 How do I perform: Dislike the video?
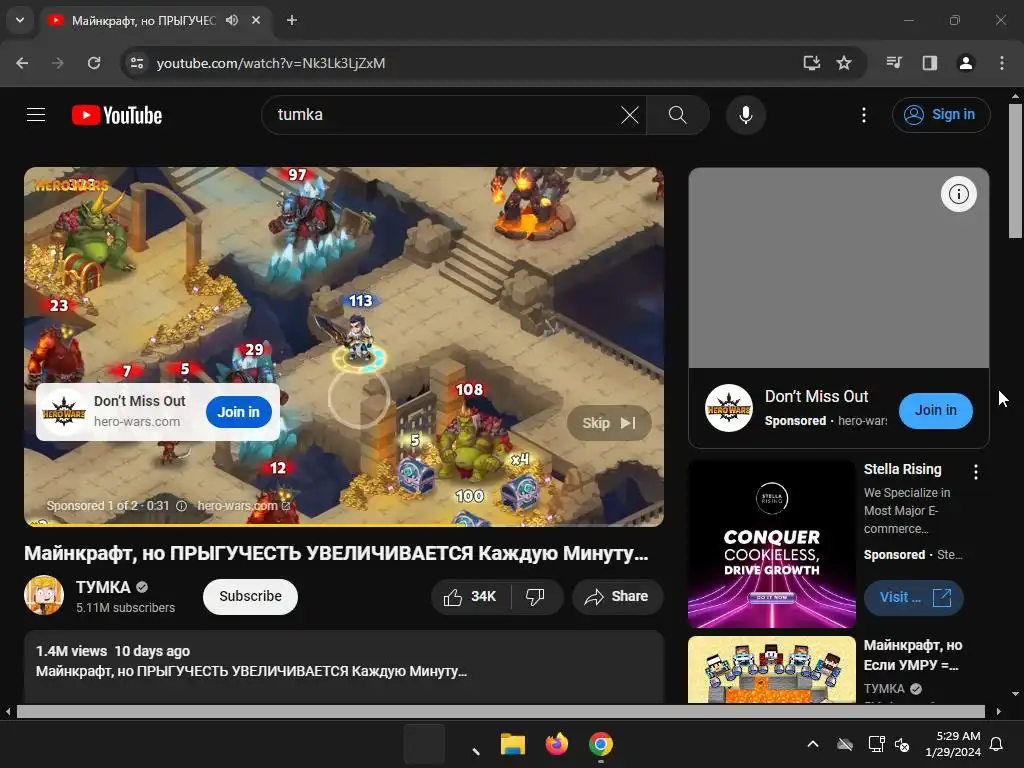click(x=536, y=596)
